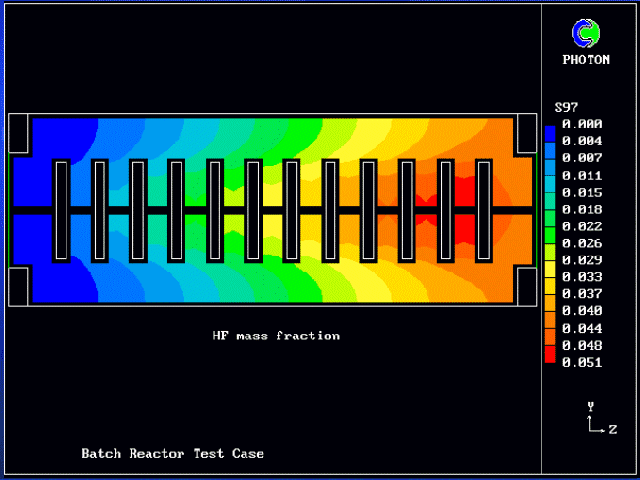Viewport: 640px width, 480px height.
Task: Click the PHOTON logo icon
Action: pos(585,34)
